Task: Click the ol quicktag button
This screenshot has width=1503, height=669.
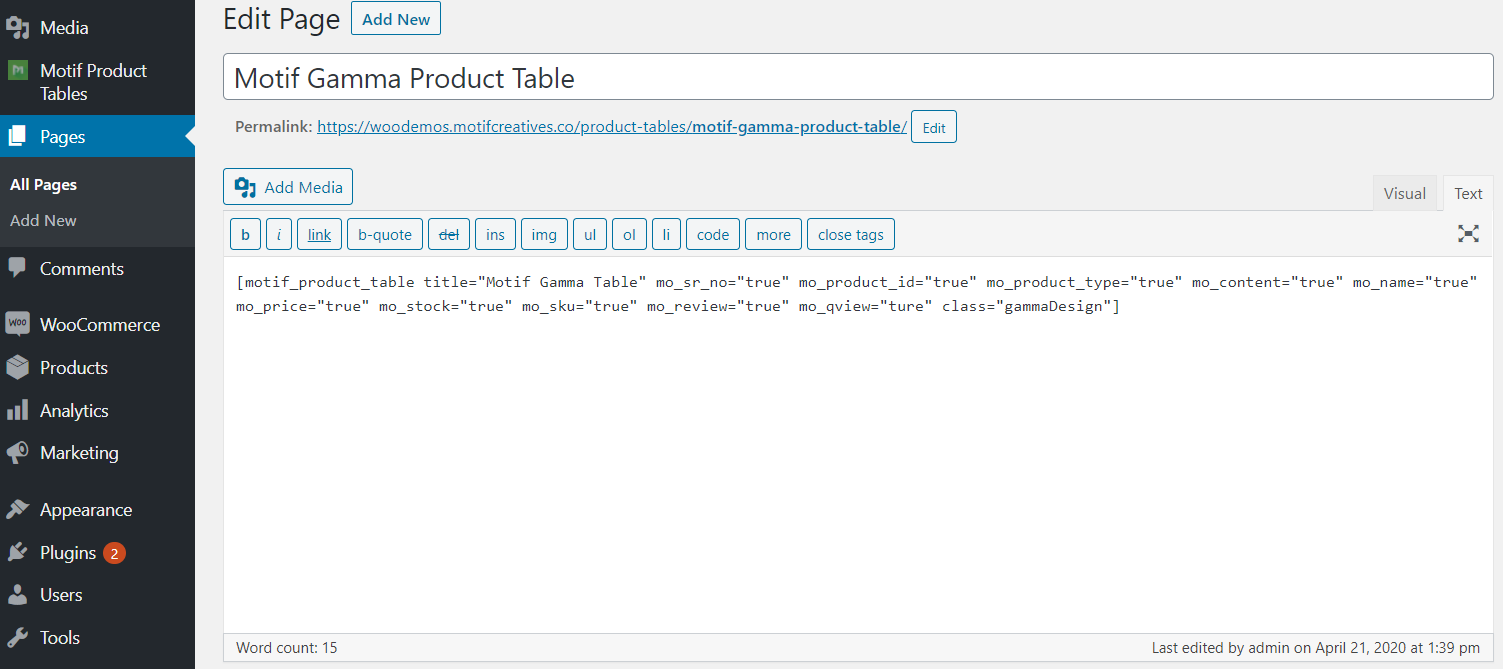Action: click(629, 234)
